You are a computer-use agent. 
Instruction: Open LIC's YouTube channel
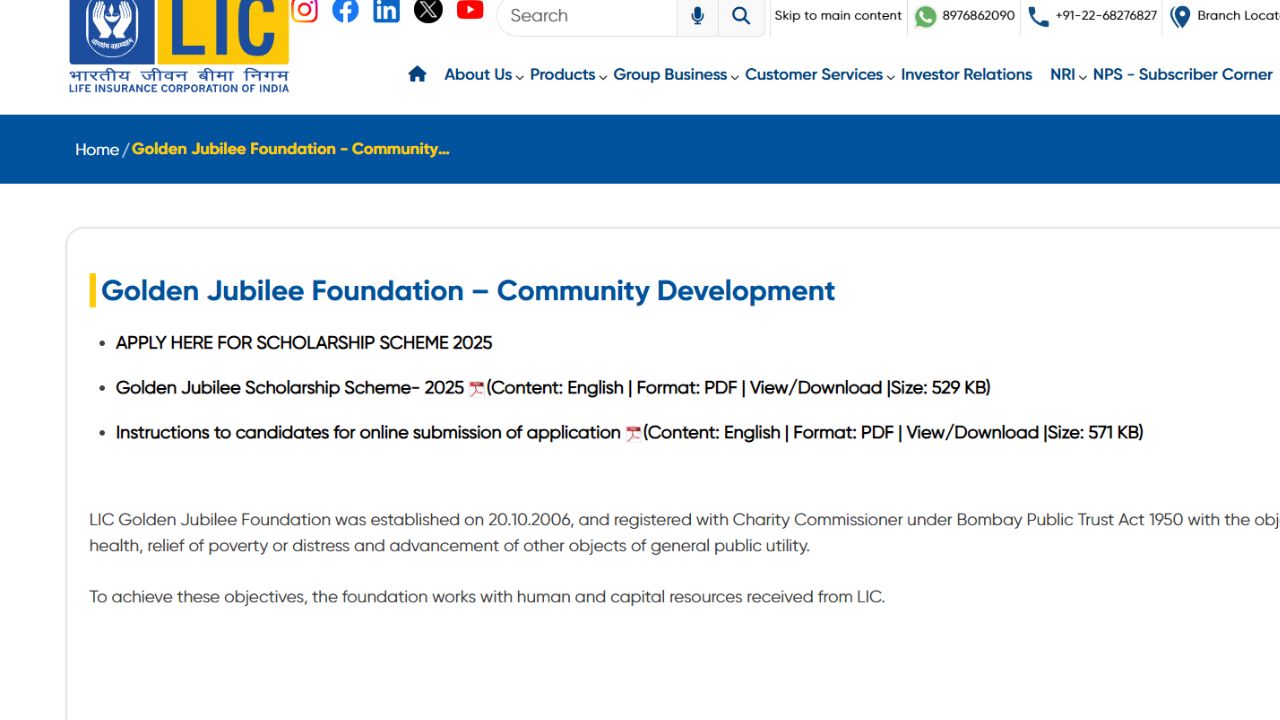(x=470, y=10)
